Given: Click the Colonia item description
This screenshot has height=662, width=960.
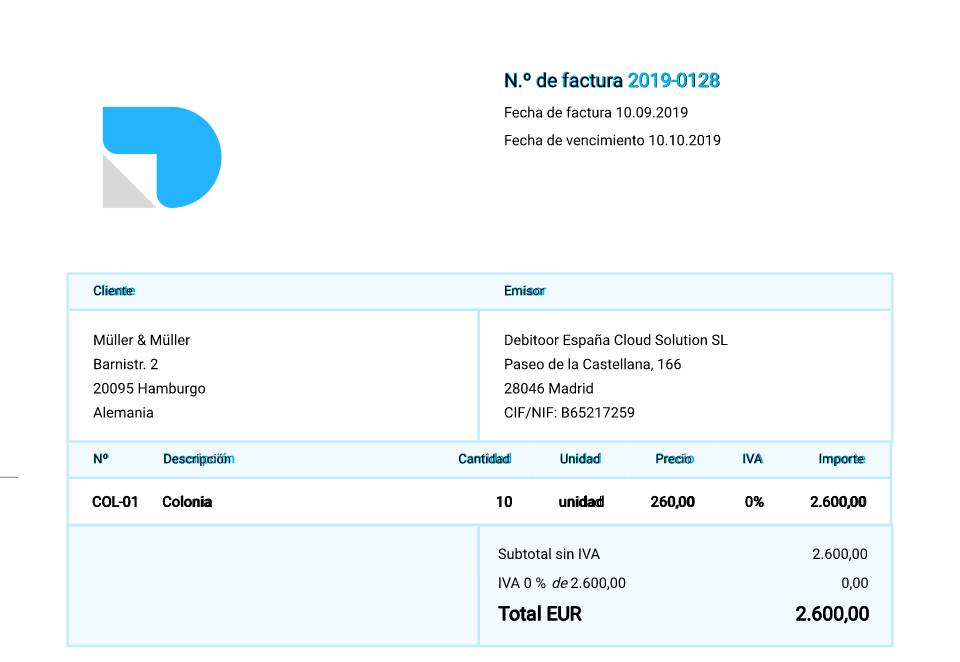Looking at the screenshot, I should click(187, 502).
